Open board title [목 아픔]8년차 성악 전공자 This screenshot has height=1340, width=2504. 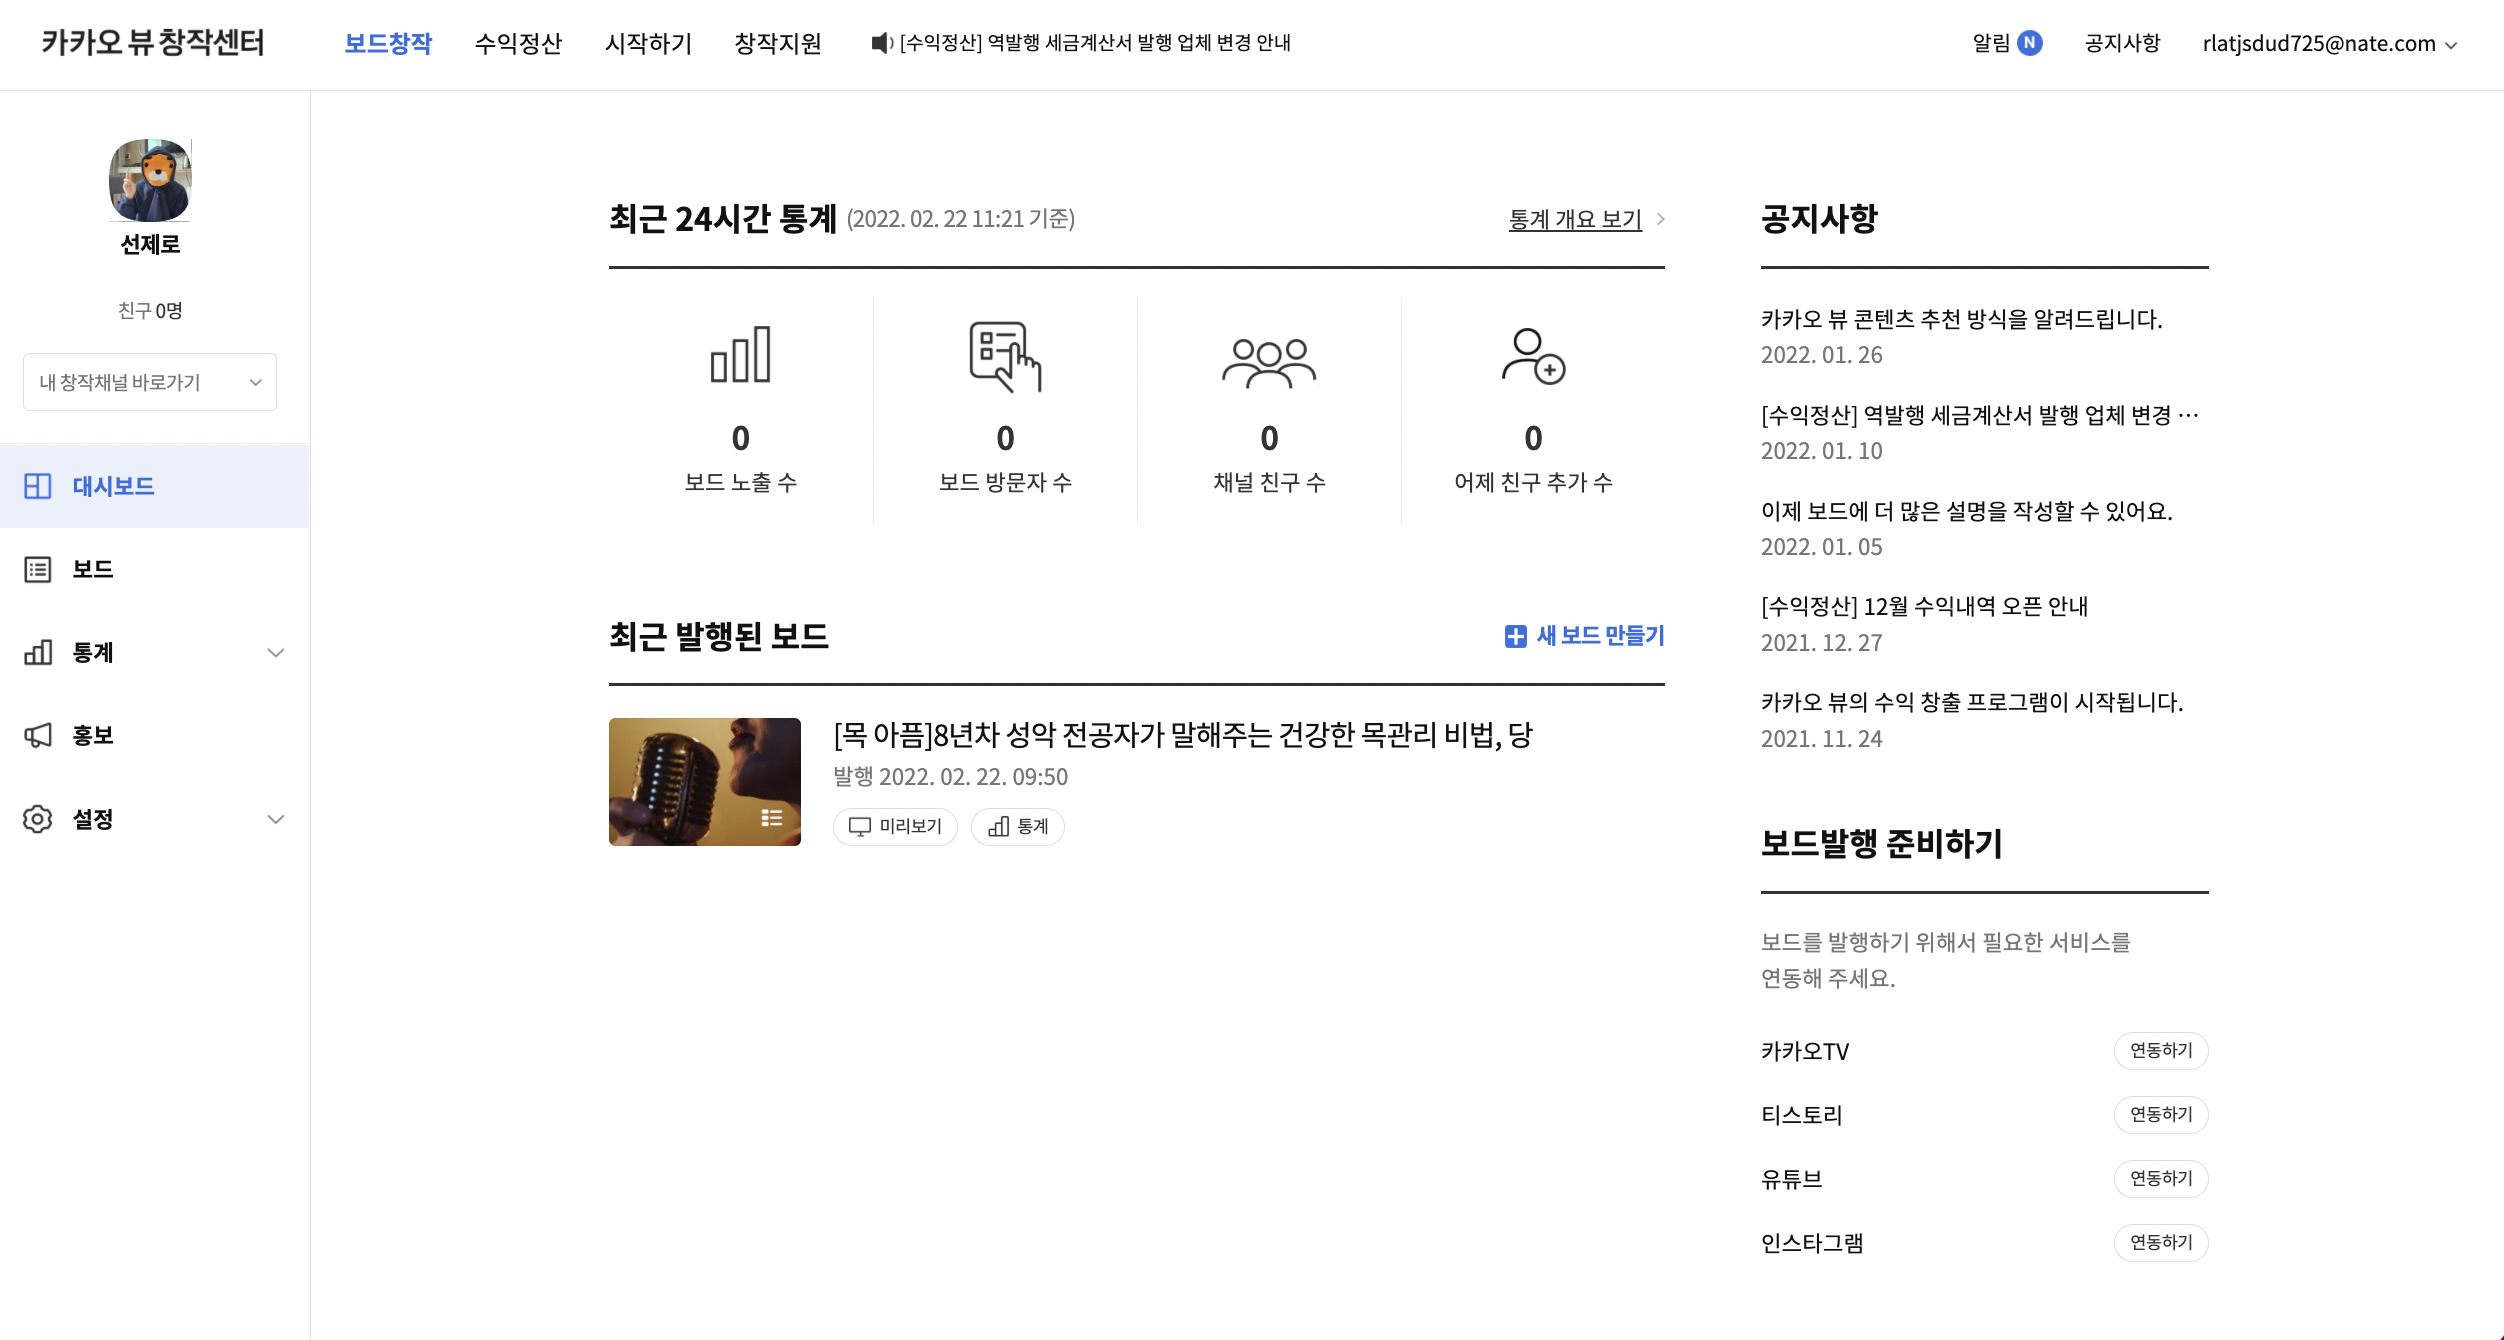coord(1183,735)
